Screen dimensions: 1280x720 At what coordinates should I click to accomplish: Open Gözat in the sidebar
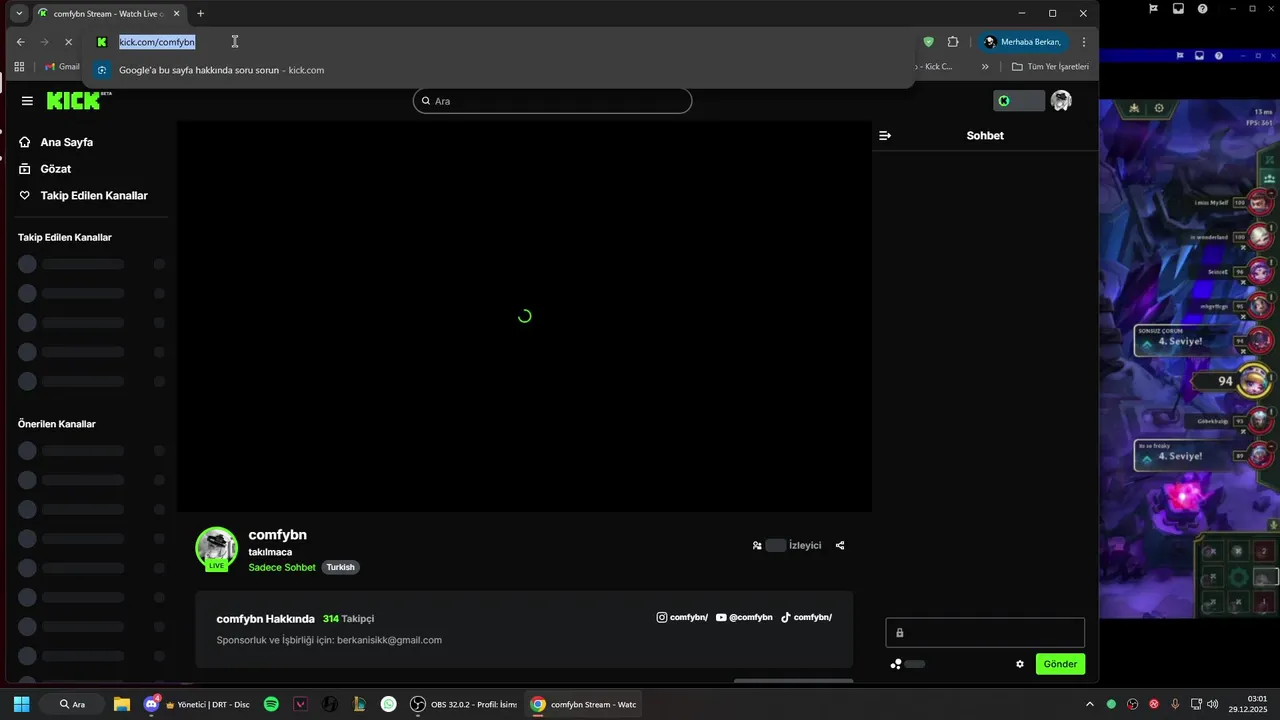coord(55,169)
